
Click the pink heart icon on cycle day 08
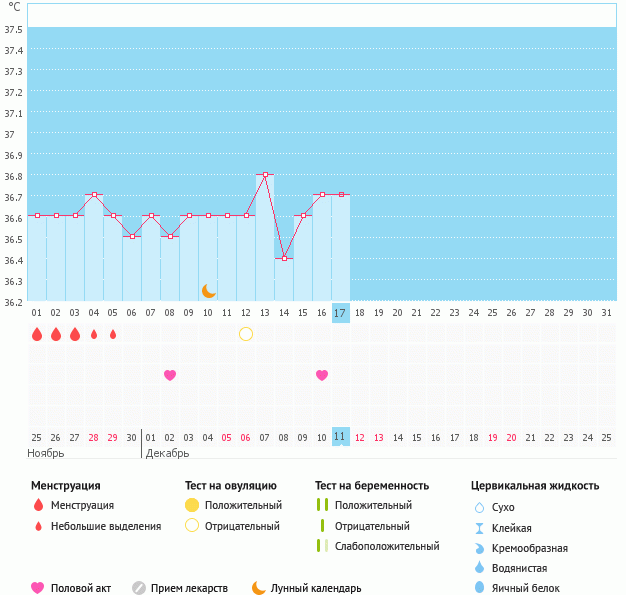pyautogui.click(x=170, y=375)
